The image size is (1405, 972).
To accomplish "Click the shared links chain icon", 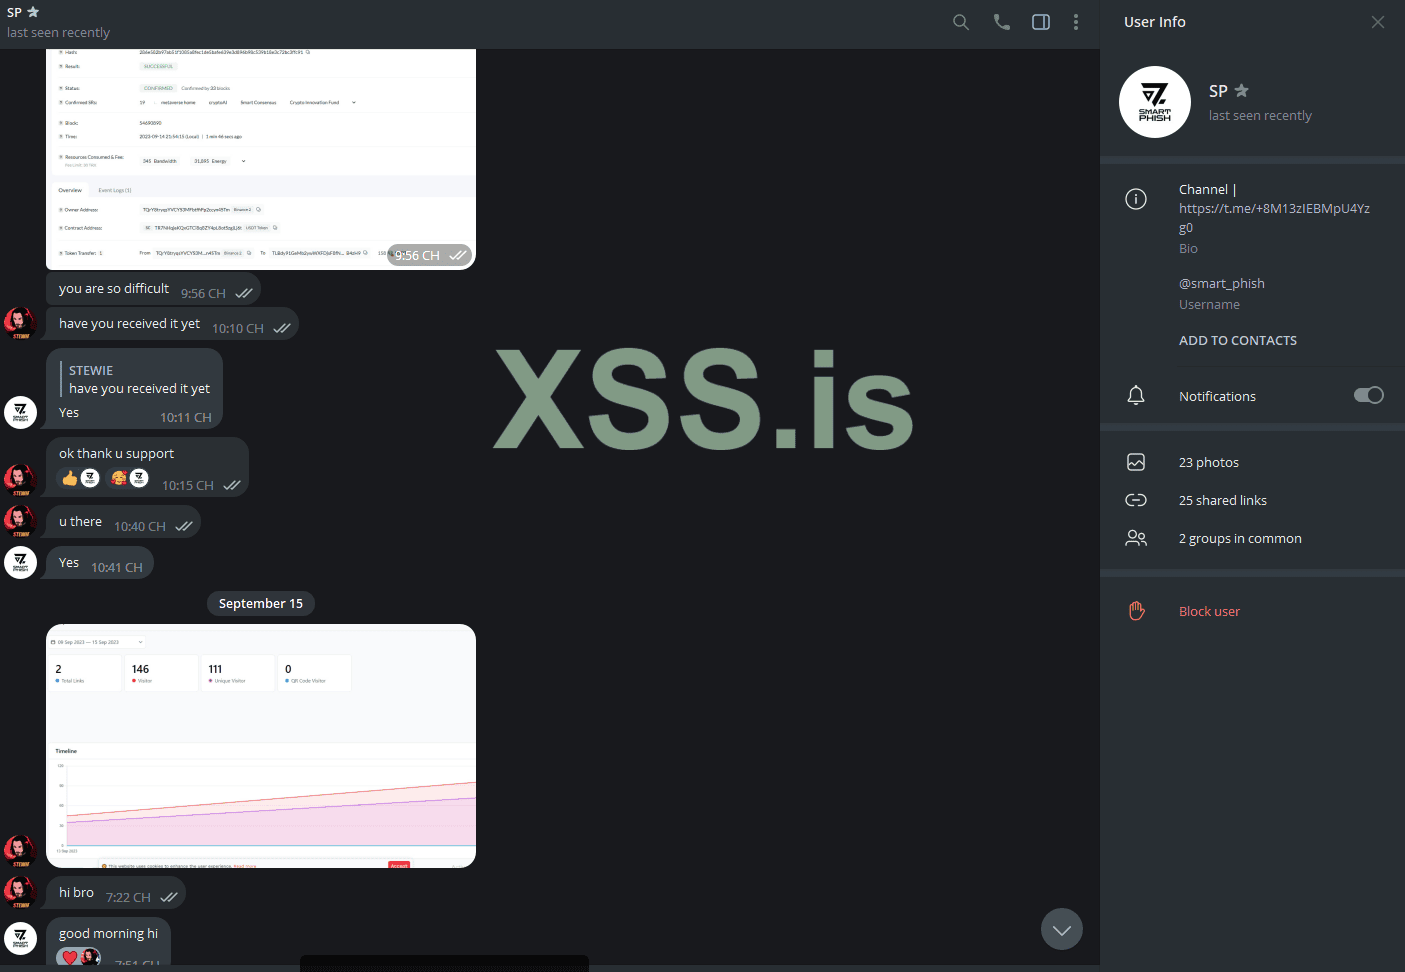I will (1136, 500).
